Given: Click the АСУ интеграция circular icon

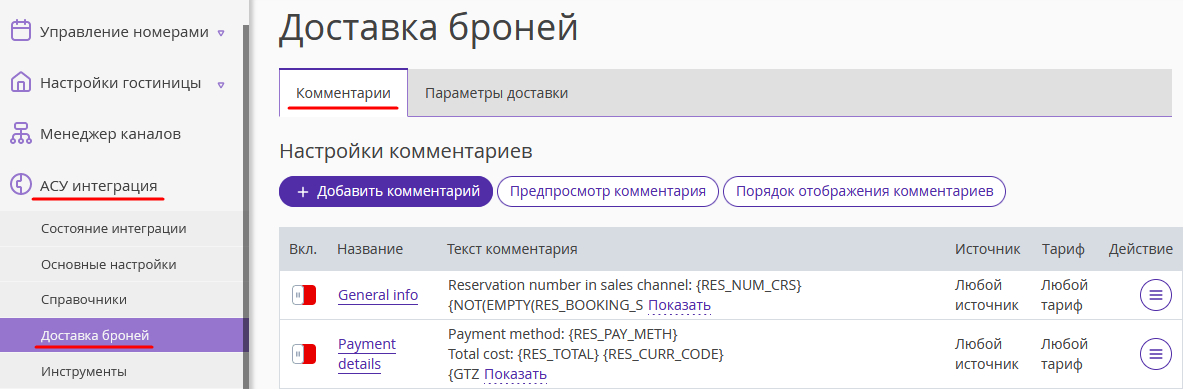Looking at the screenshot, I should 21,185.
